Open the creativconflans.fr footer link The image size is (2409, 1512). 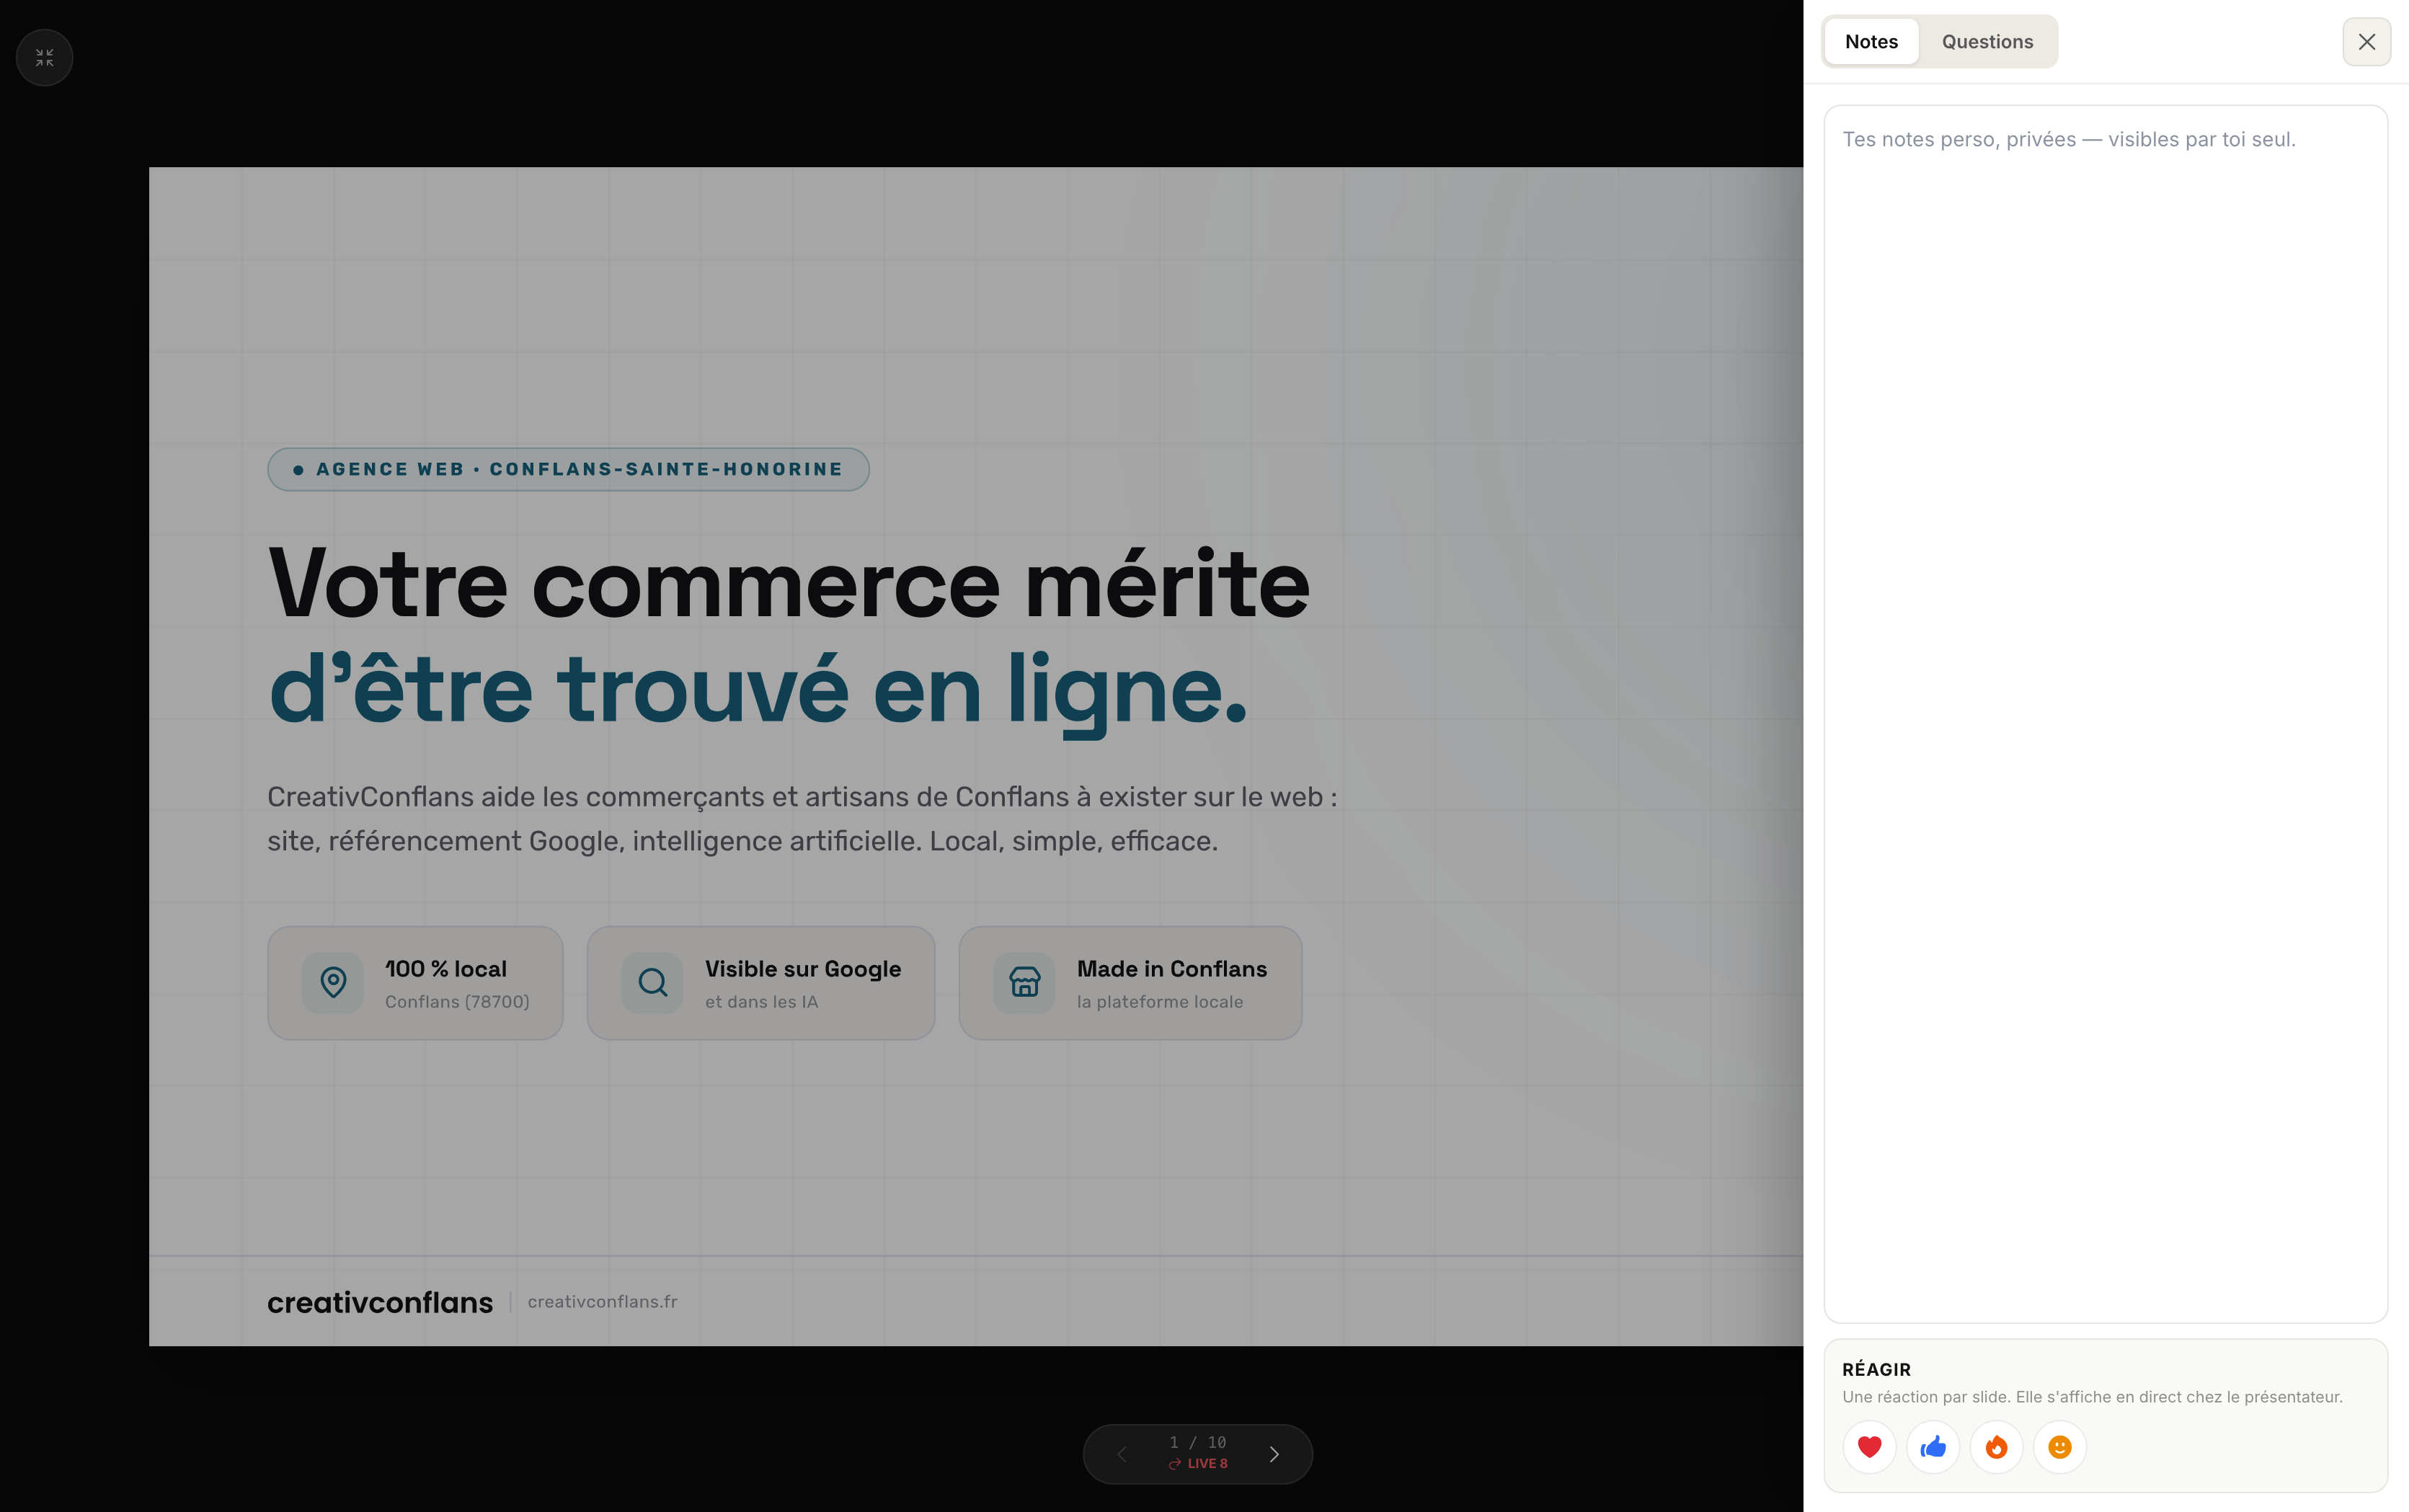tap(602, 1302)
